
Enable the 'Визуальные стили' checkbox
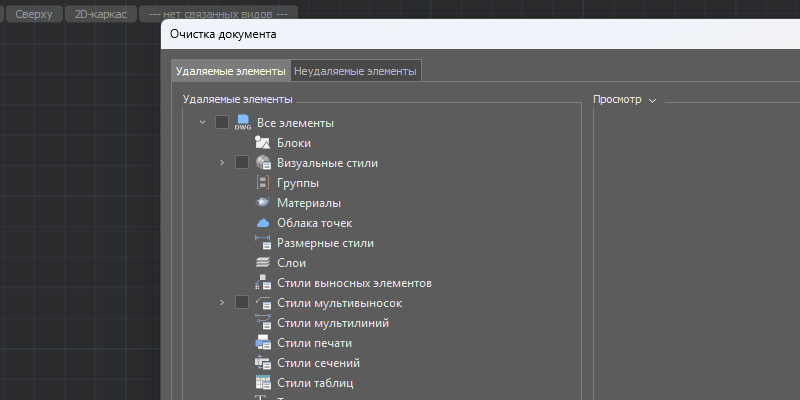point(242,163)
